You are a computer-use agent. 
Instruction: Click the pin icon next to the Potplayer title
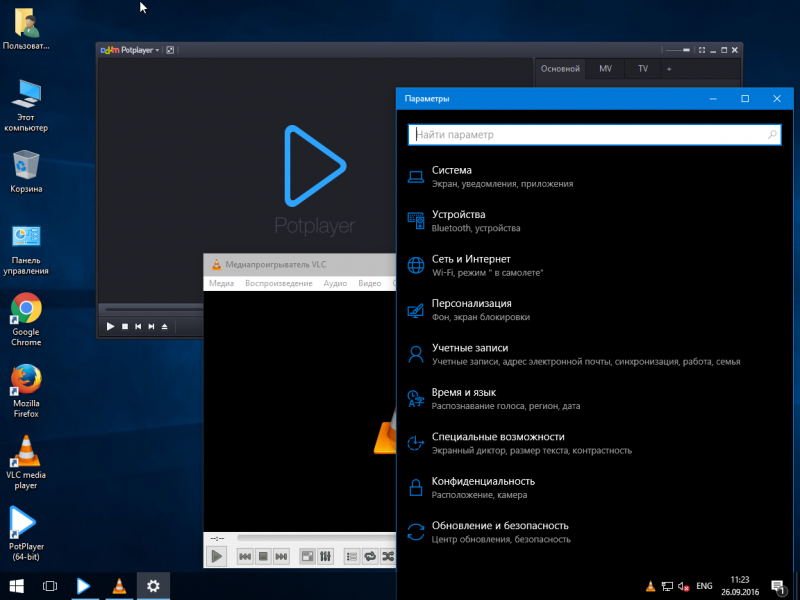(x=170, y=50)
